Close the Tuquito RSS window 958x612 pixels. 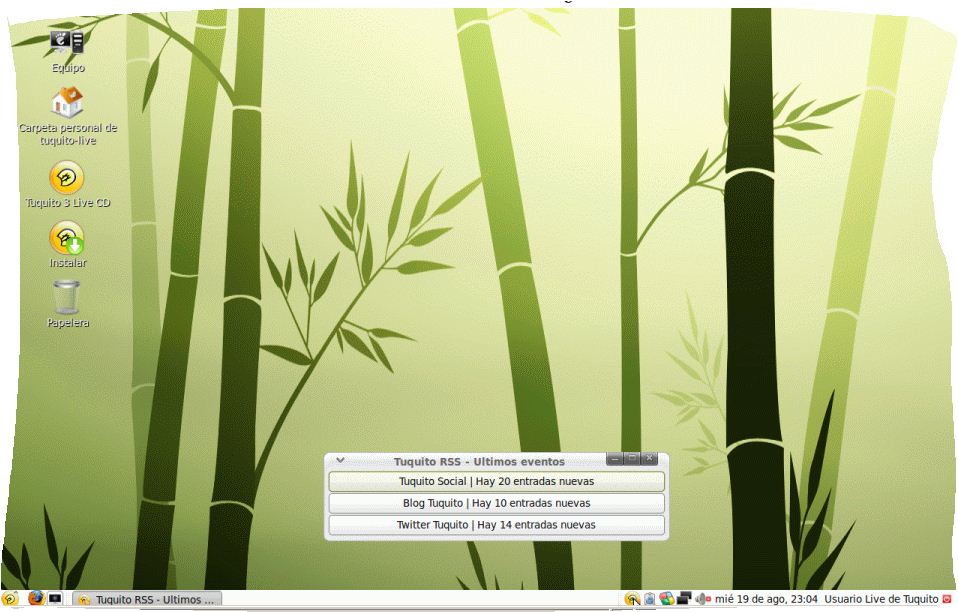(x=650, y=459)
